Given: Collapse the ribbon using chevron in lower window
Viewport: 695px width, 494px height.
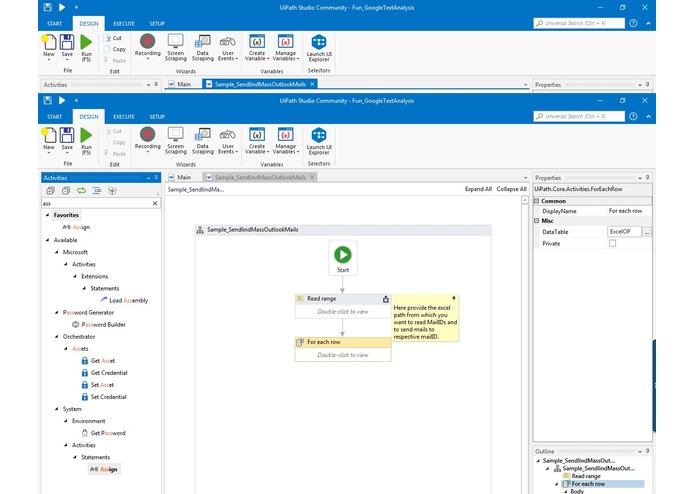Looking at the screenshot, I should [x=648, y=116].
